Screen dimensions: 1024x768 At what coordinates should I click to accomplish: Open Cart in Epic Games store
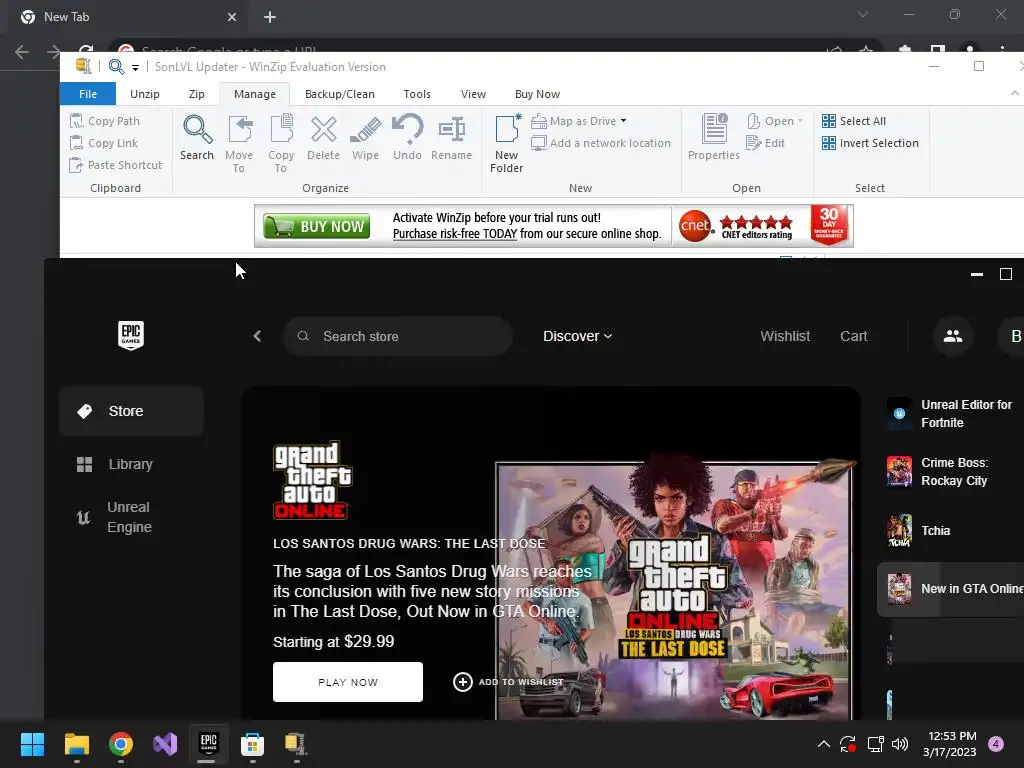854,336
